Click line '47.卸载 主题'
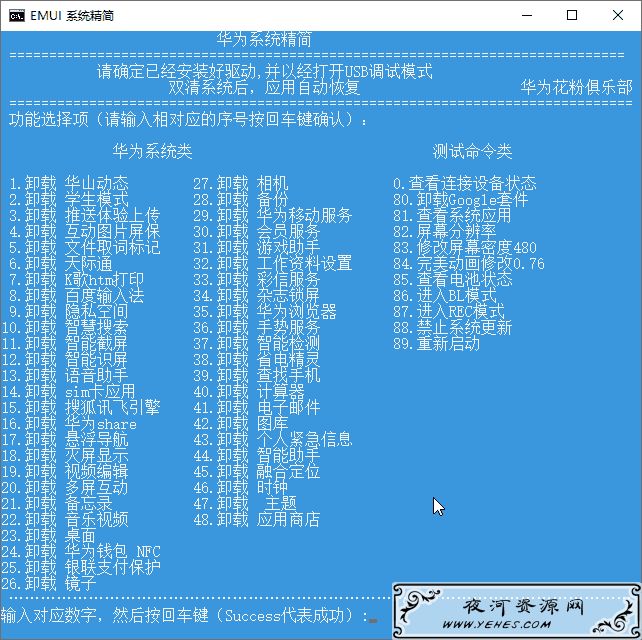 coord(245,503)
